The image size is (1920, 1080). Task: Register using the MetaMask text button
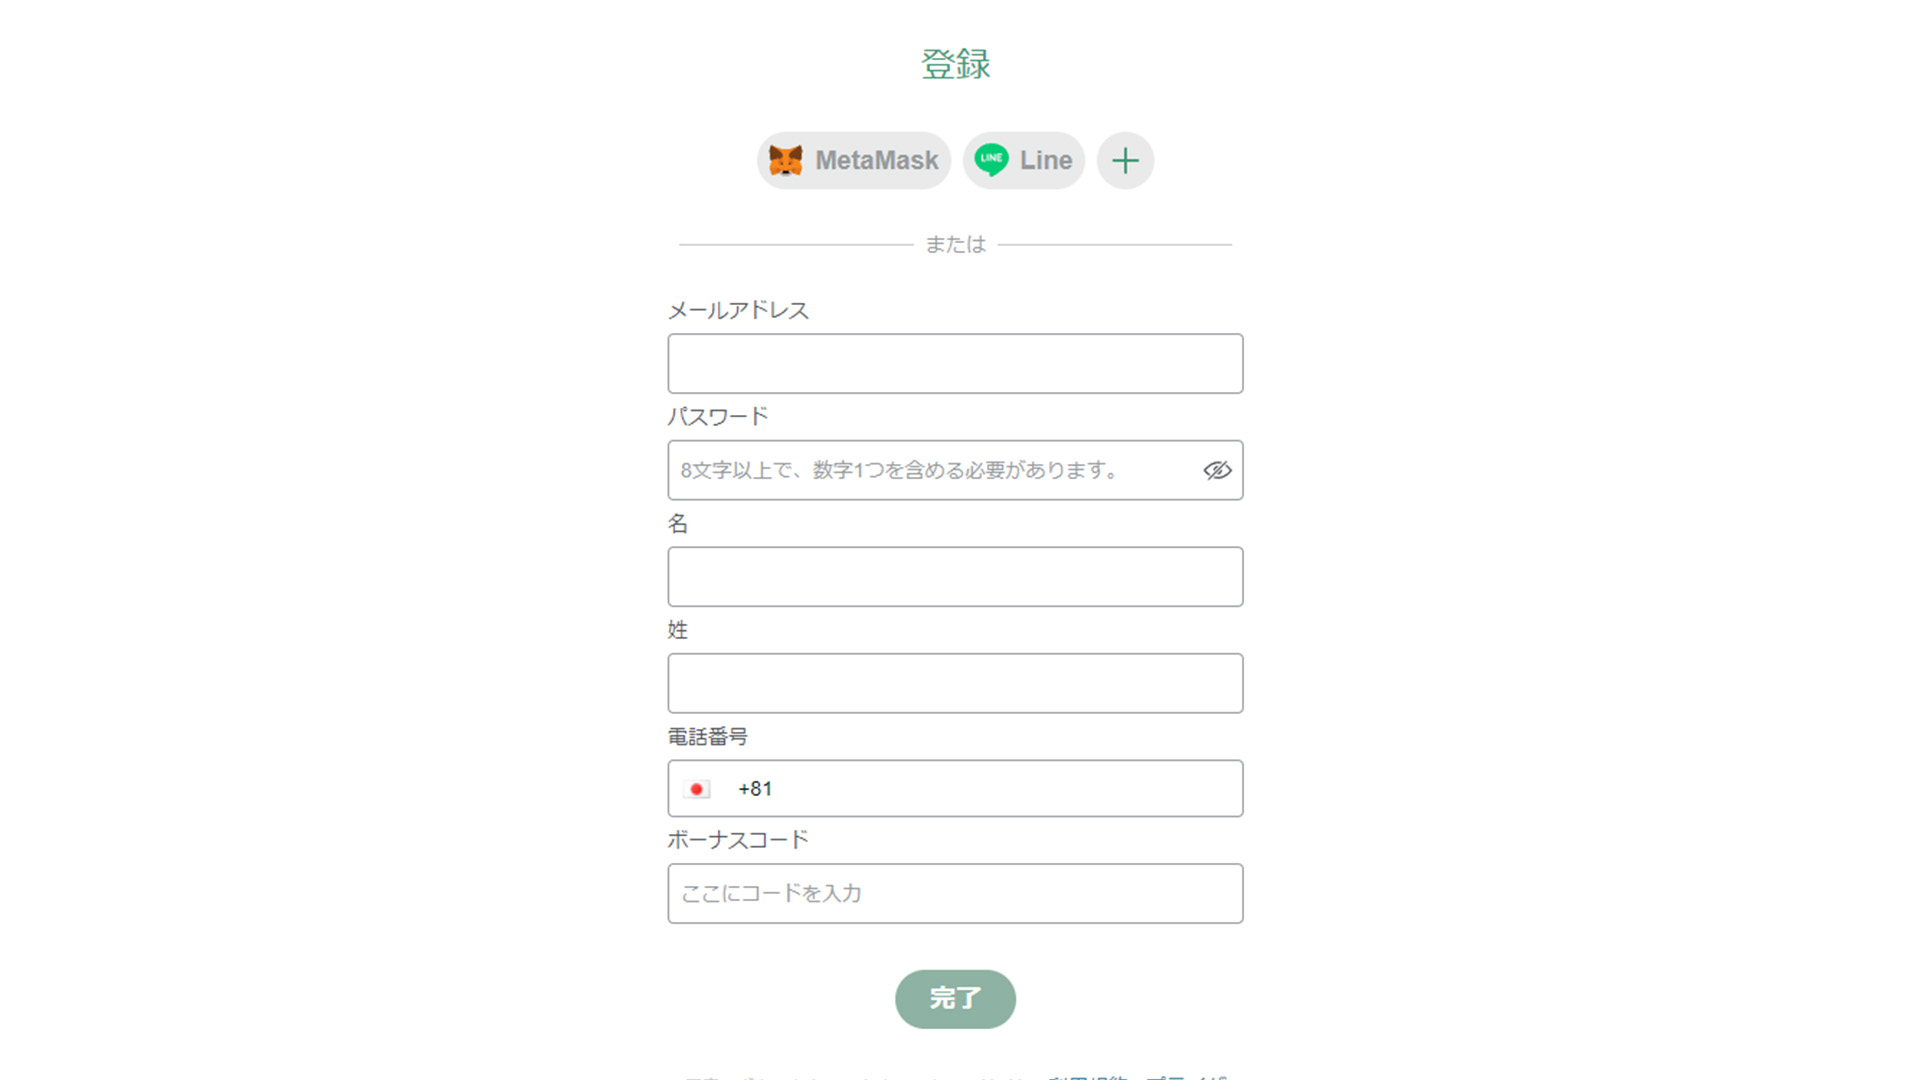pyautogui.click(x=876, y=160)
